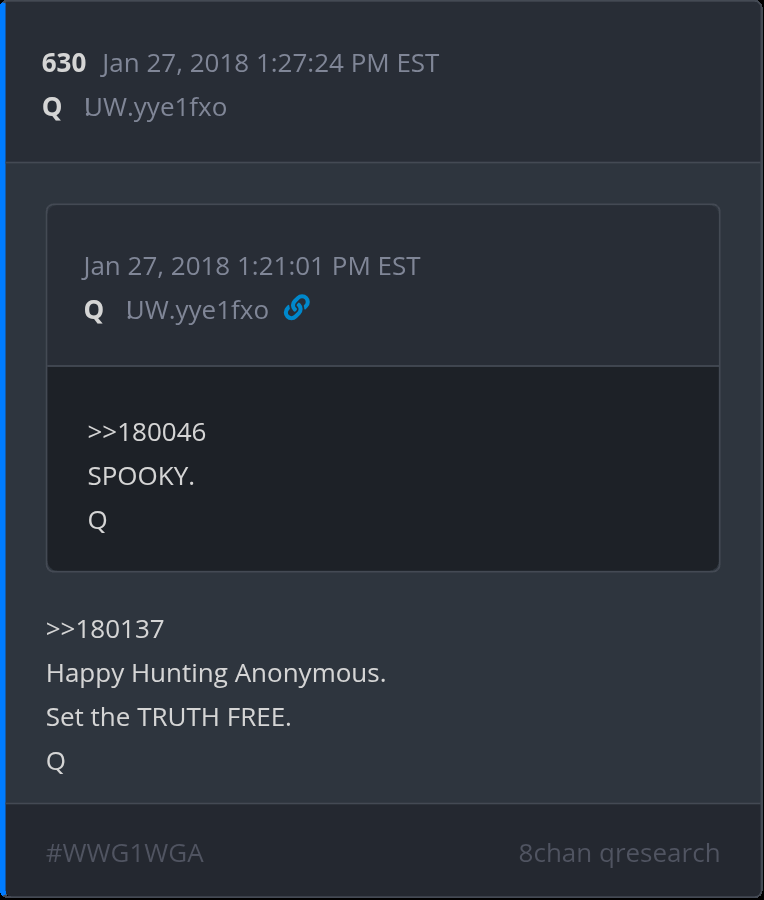
Task: Click the top header's UW.yye1fxo tripcode
Action: [156, 107]
